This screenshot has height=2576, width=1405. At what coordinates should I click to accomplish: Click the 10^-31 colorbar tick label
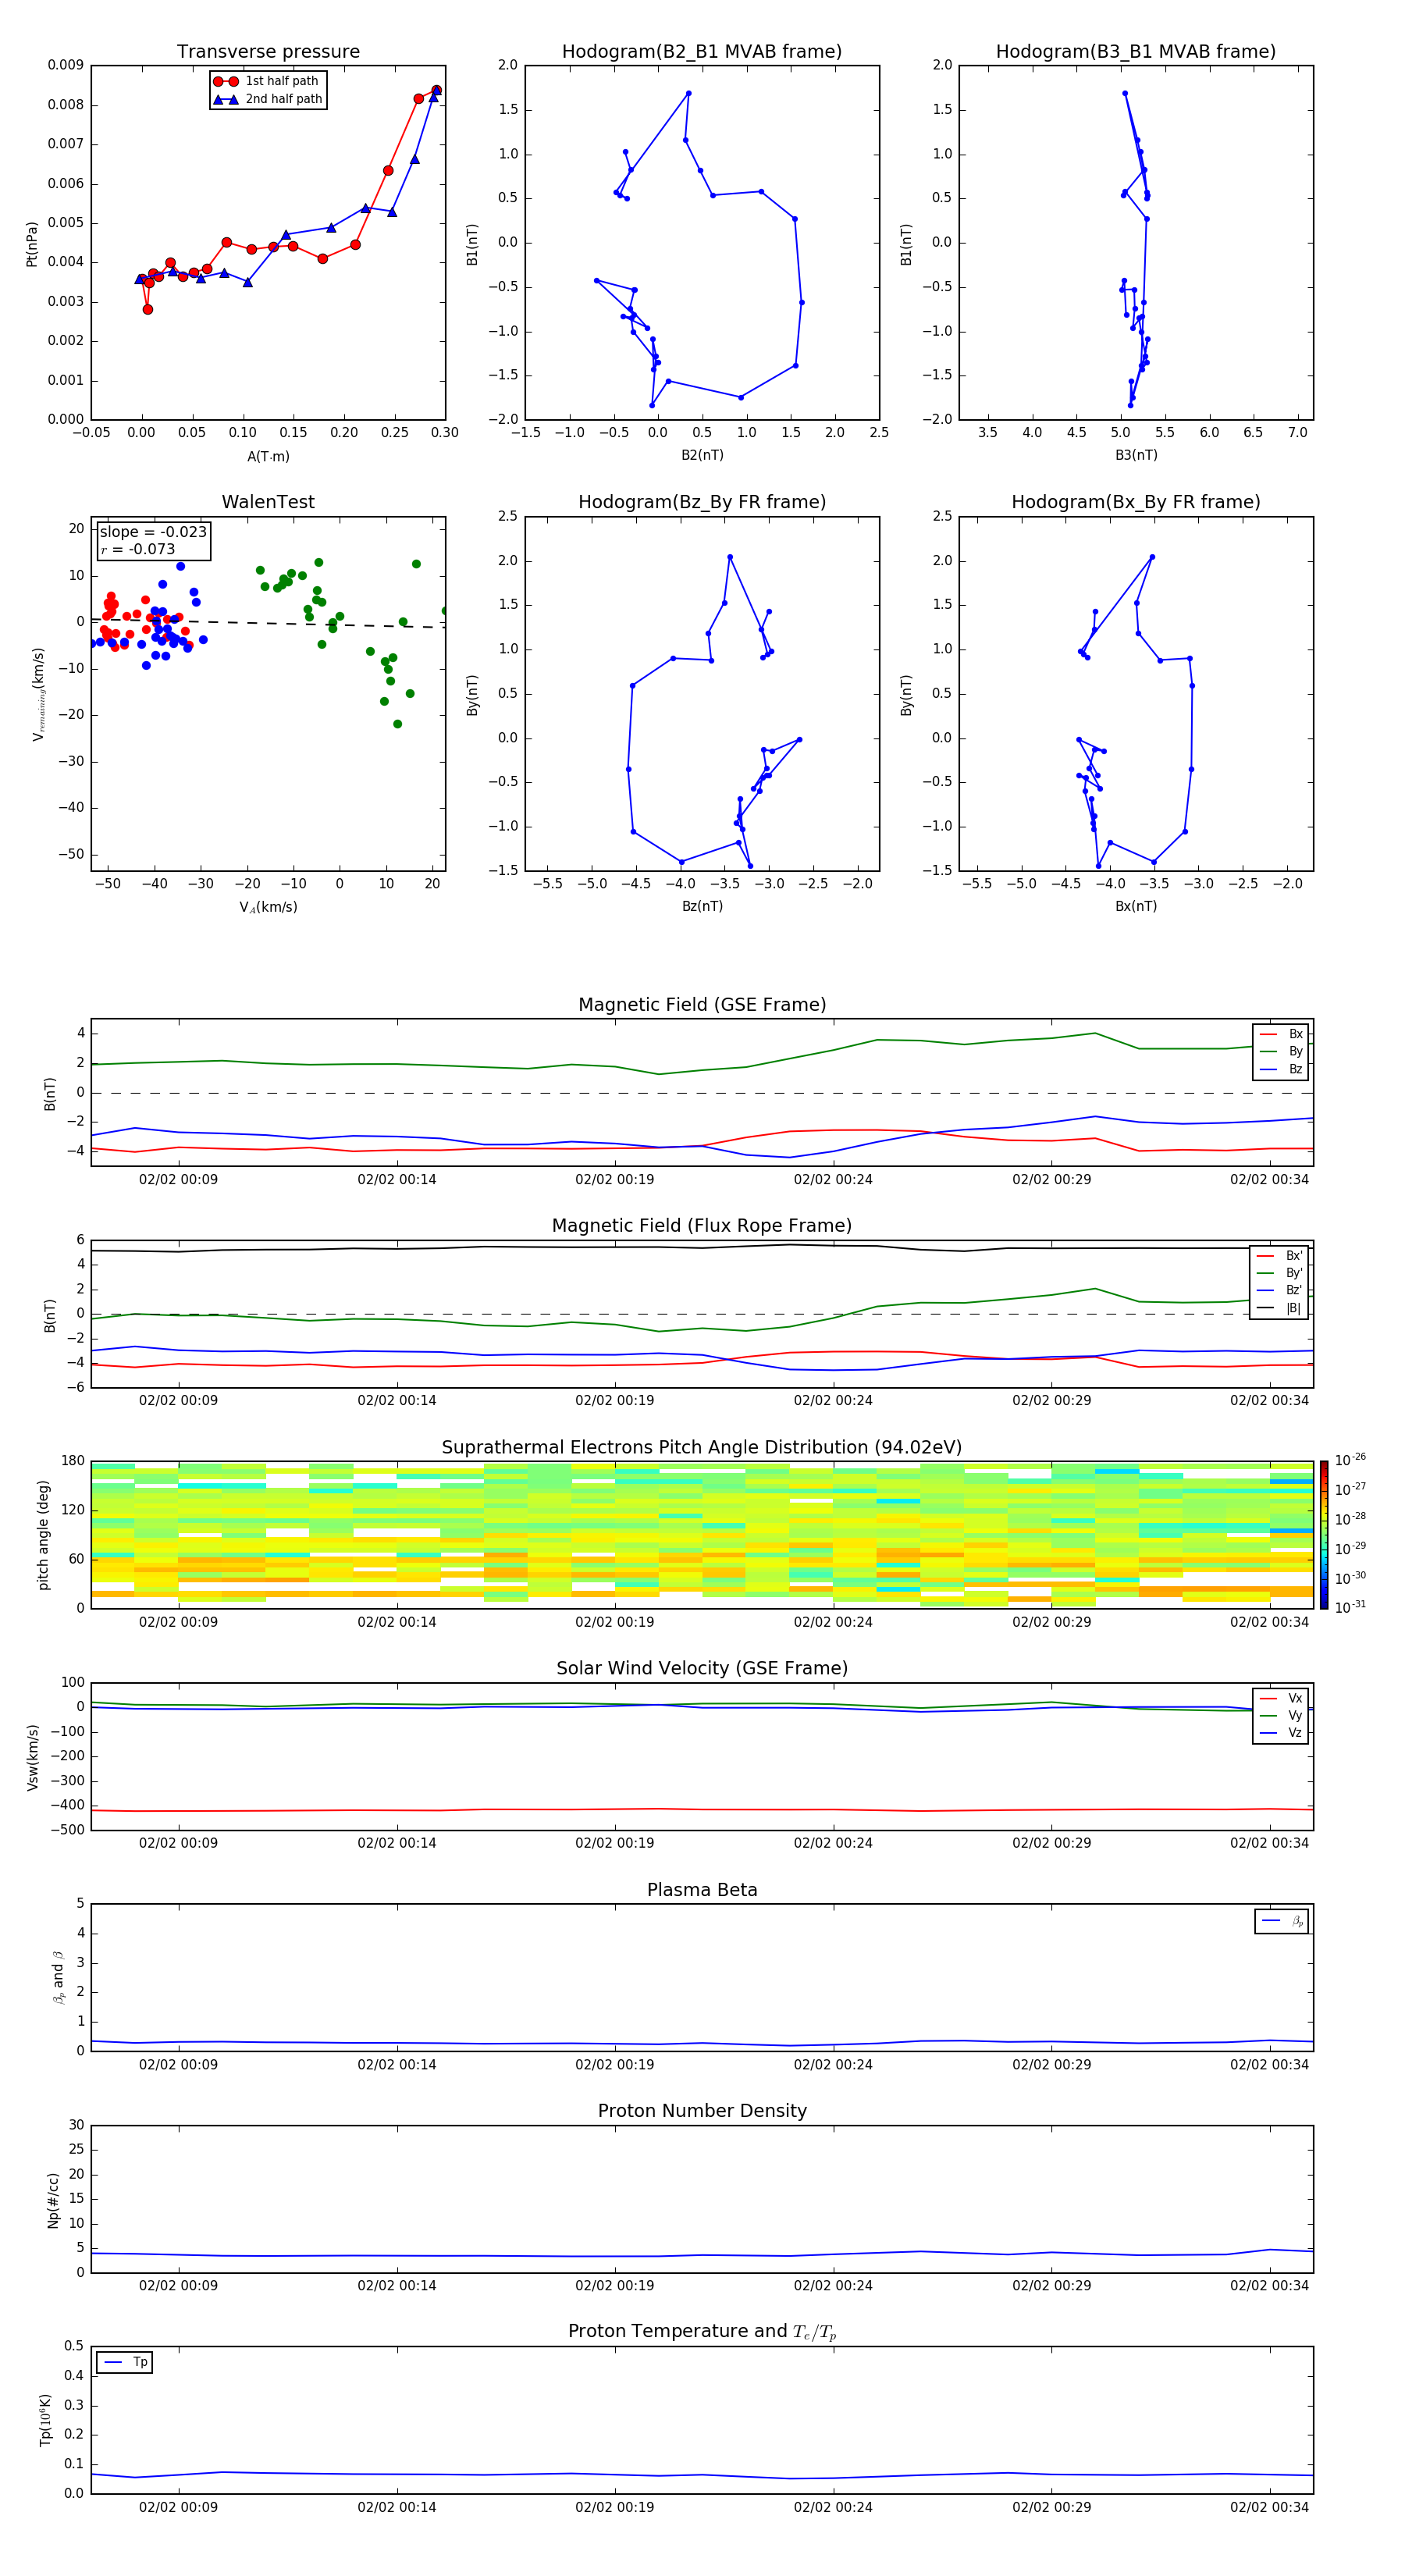click(x=1350, y=1607)
